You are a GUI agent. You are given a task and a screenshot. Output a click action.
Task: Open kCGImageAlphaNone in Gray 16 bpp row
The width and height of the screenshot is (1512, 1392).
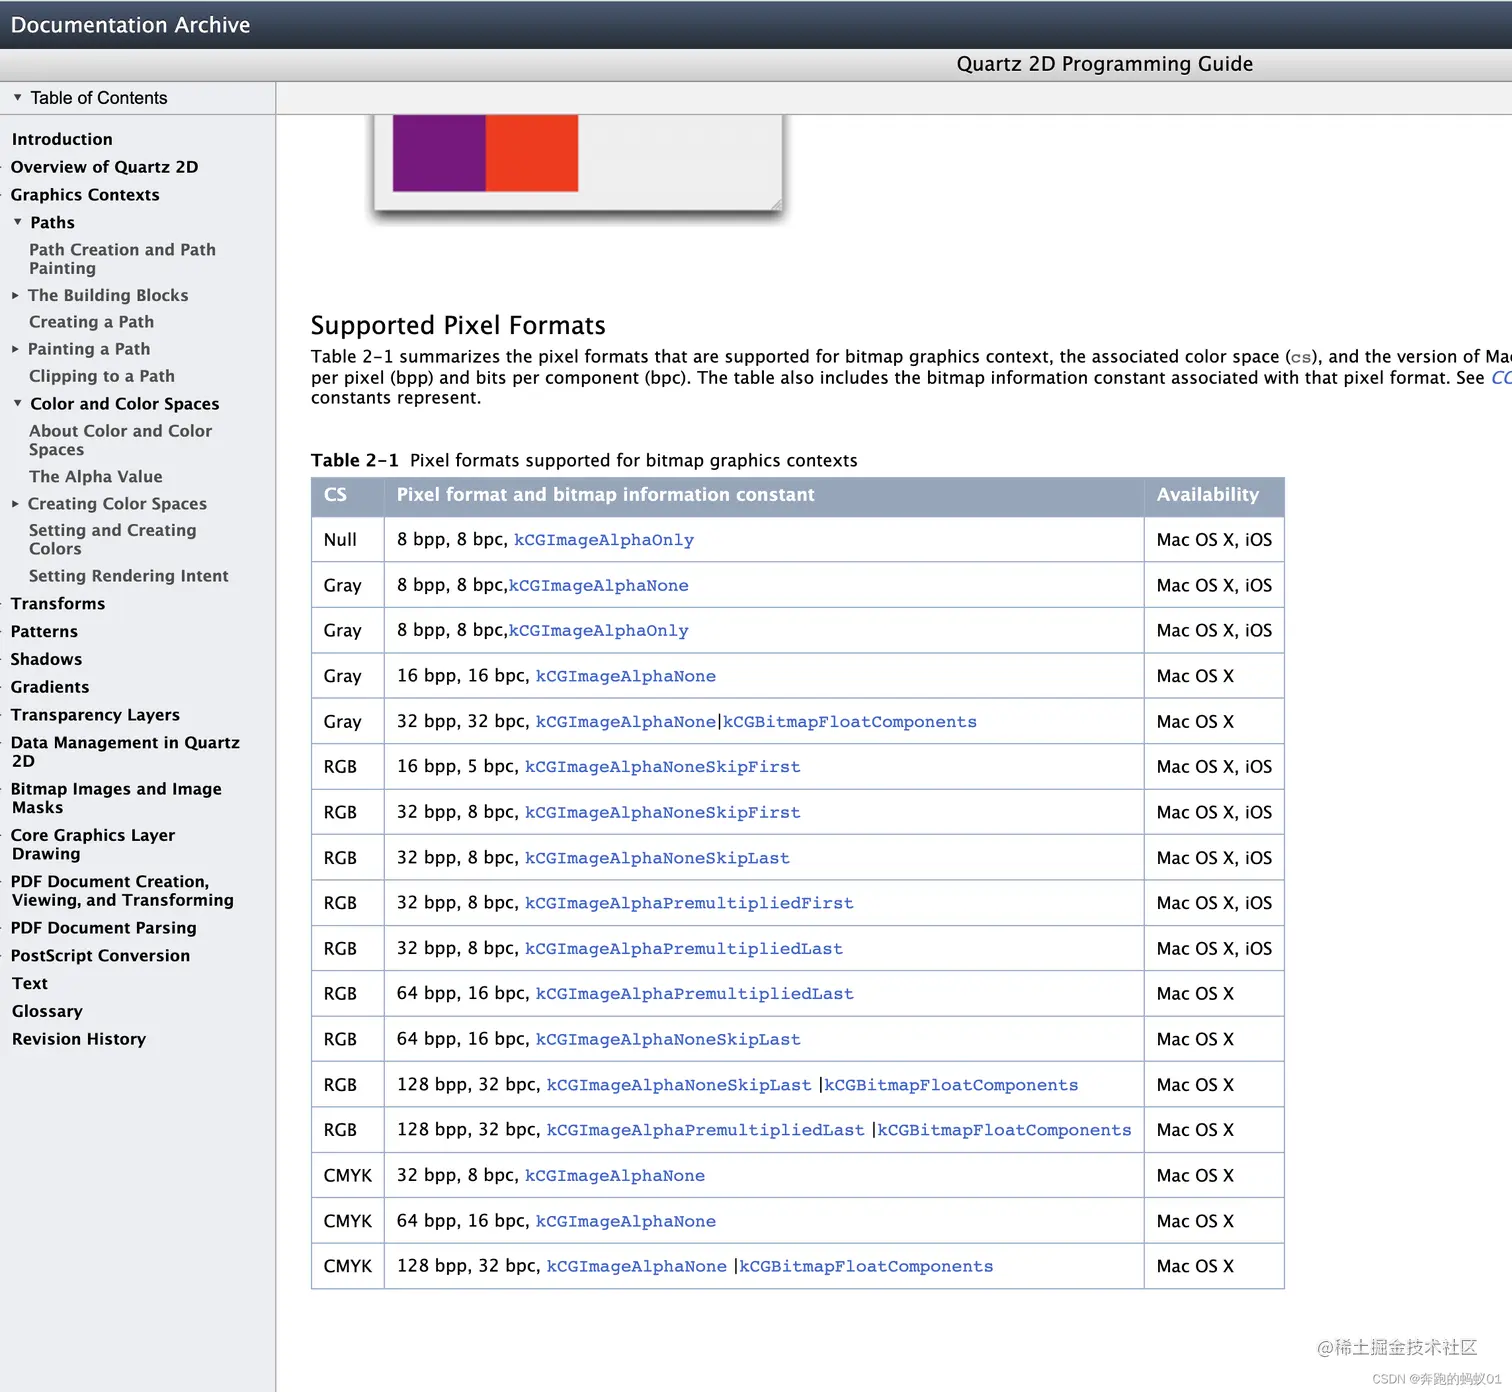point(626,677)
